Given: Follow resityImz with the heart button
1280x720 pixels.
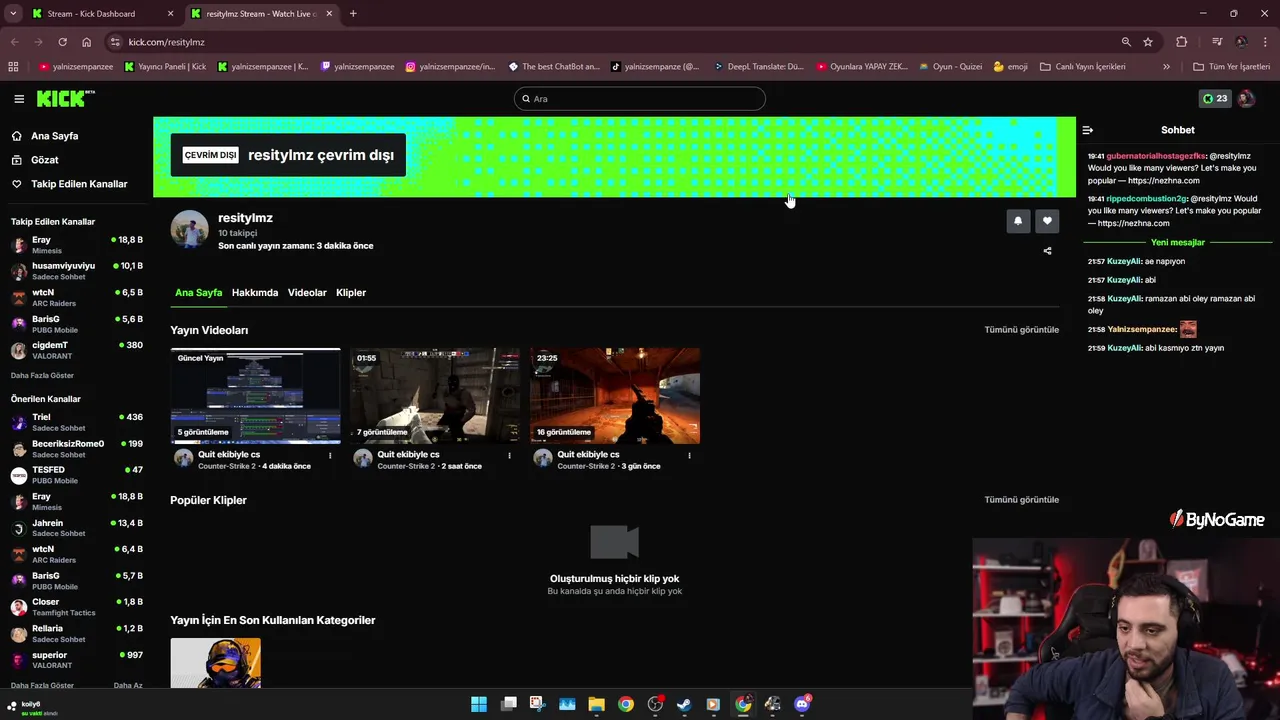Looking at the screenshot, I should (x=1047, y=221).
